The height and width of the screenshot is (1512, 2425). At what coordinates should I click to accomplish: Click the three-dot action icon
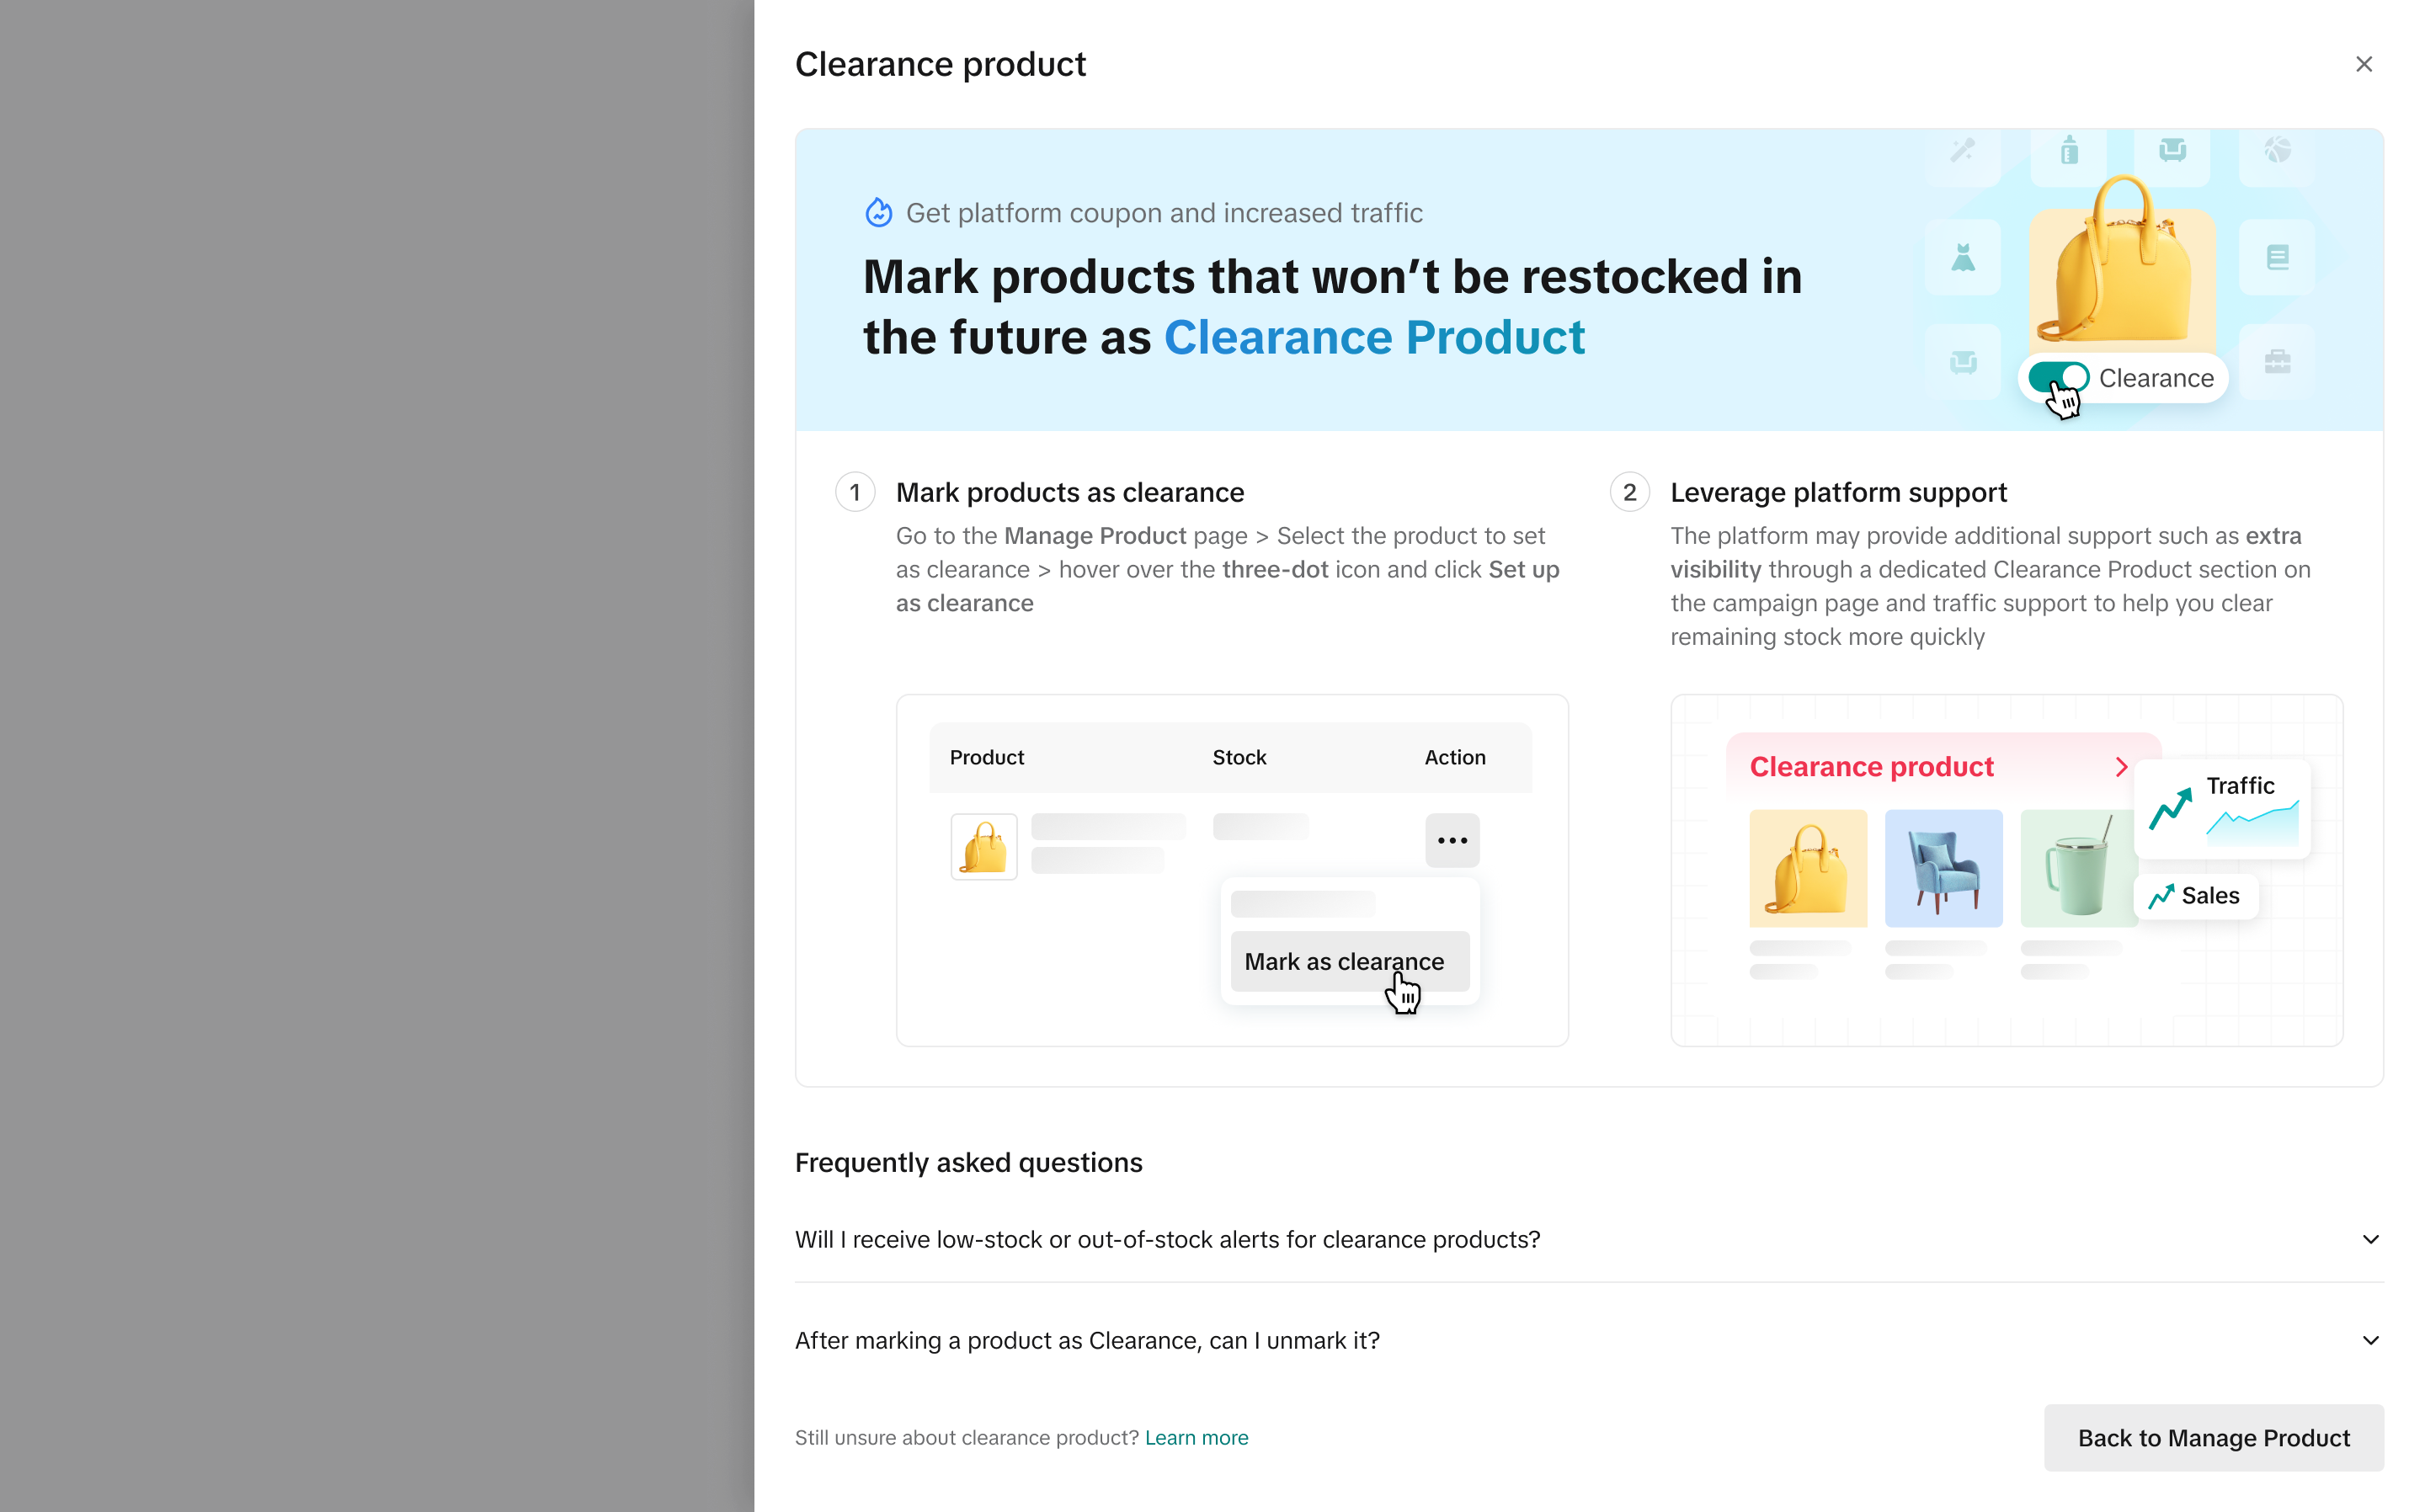tap(1451, 840)
